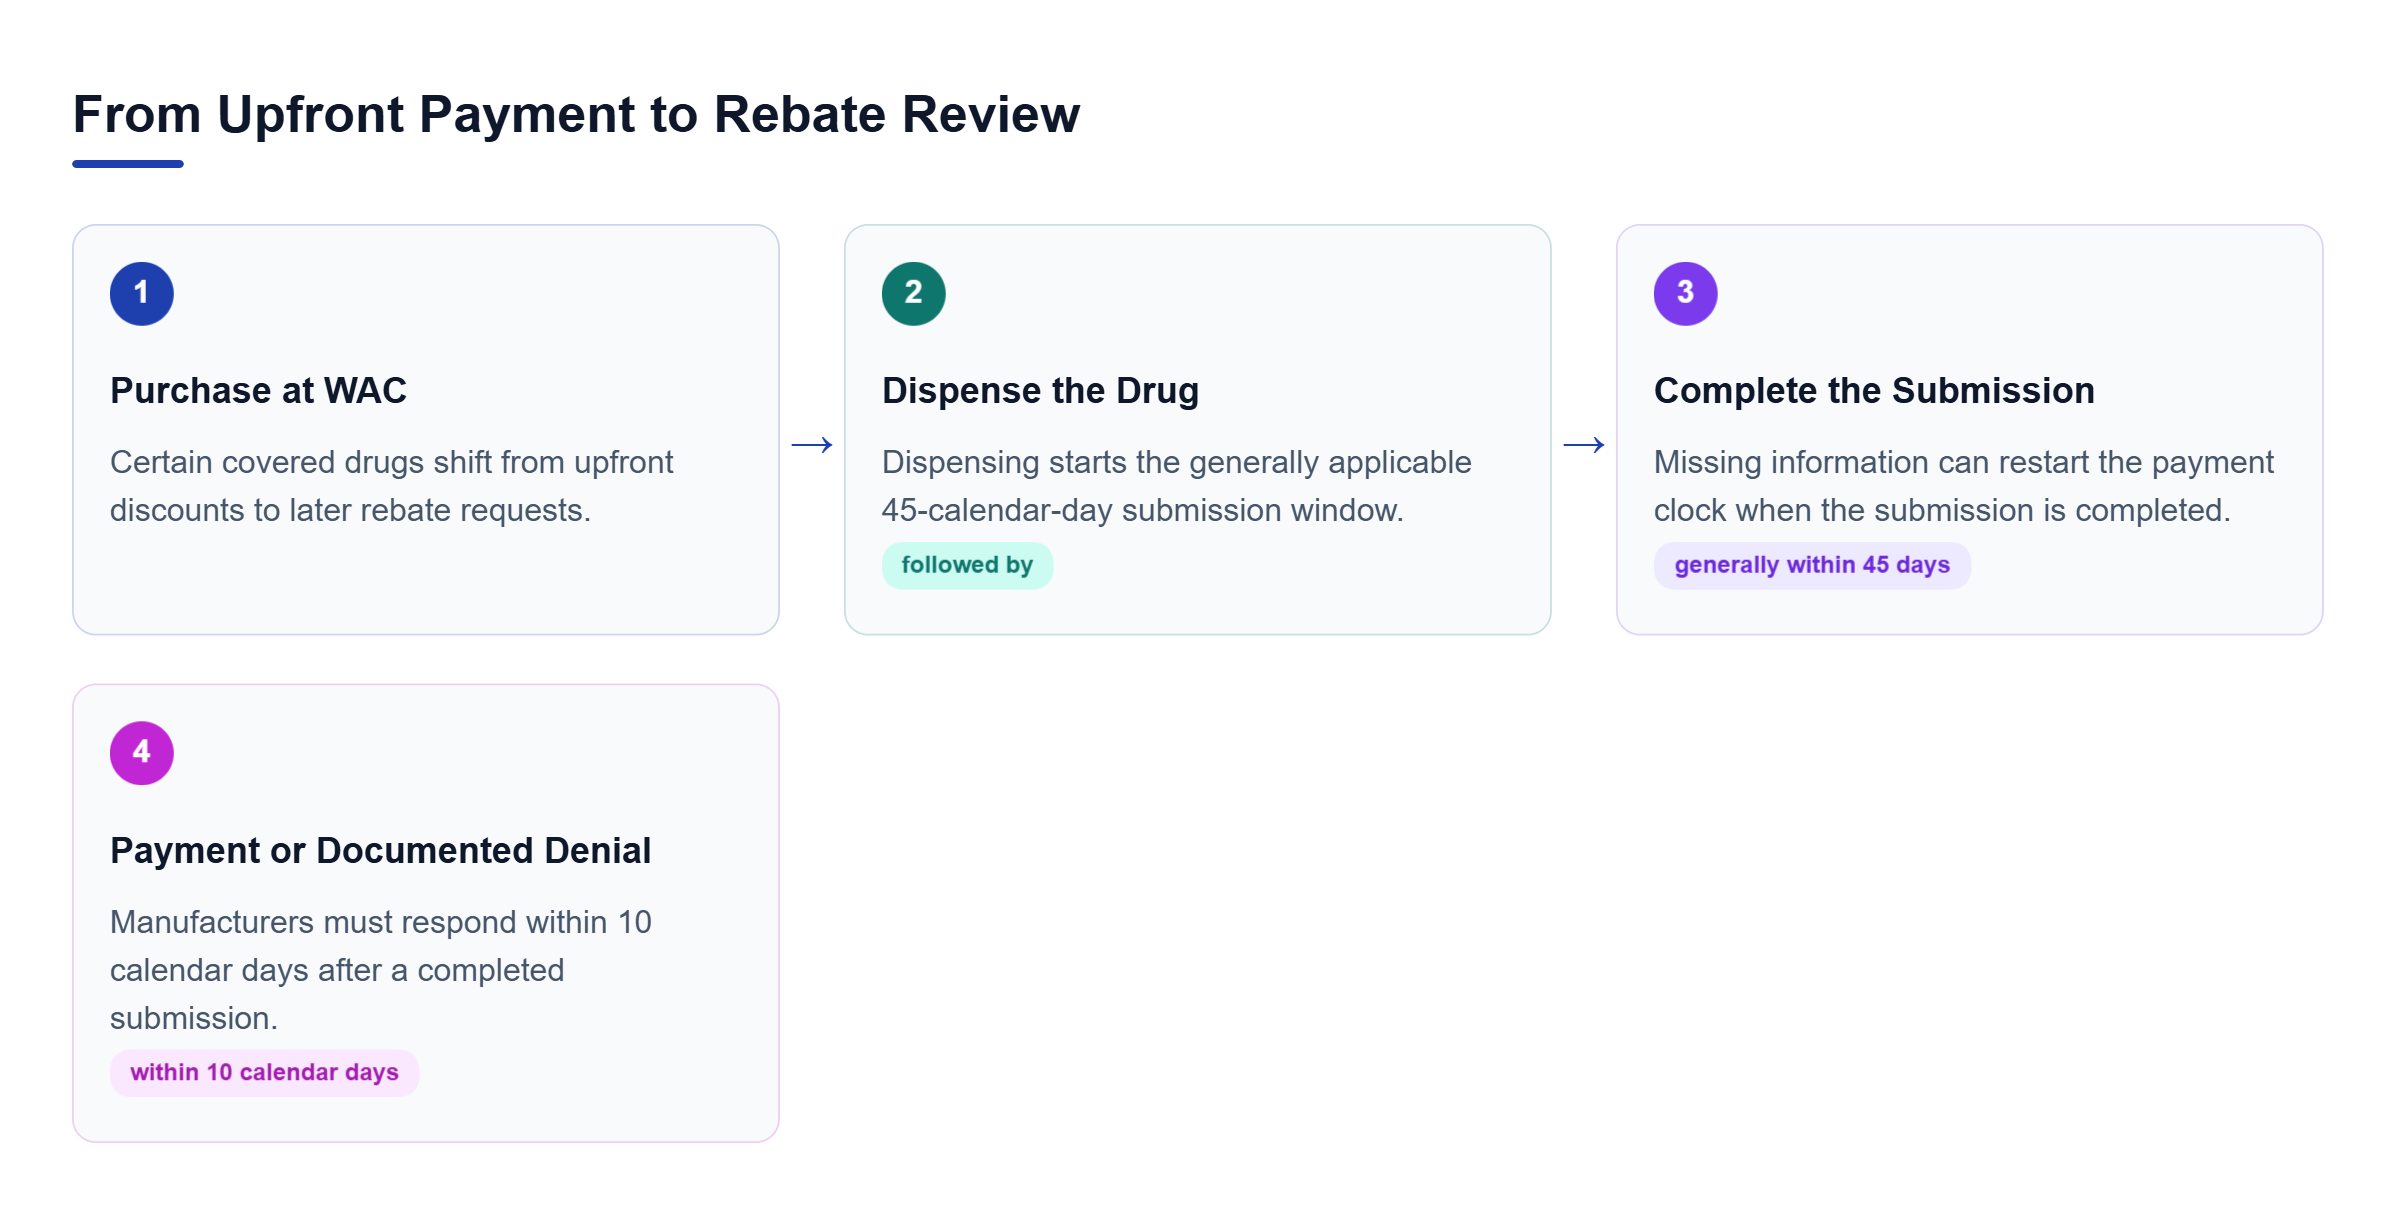Viewport: 2400px width, 1216px height.
Task: Select the 'followed by' green pill tag
Action: click(967, 565)
